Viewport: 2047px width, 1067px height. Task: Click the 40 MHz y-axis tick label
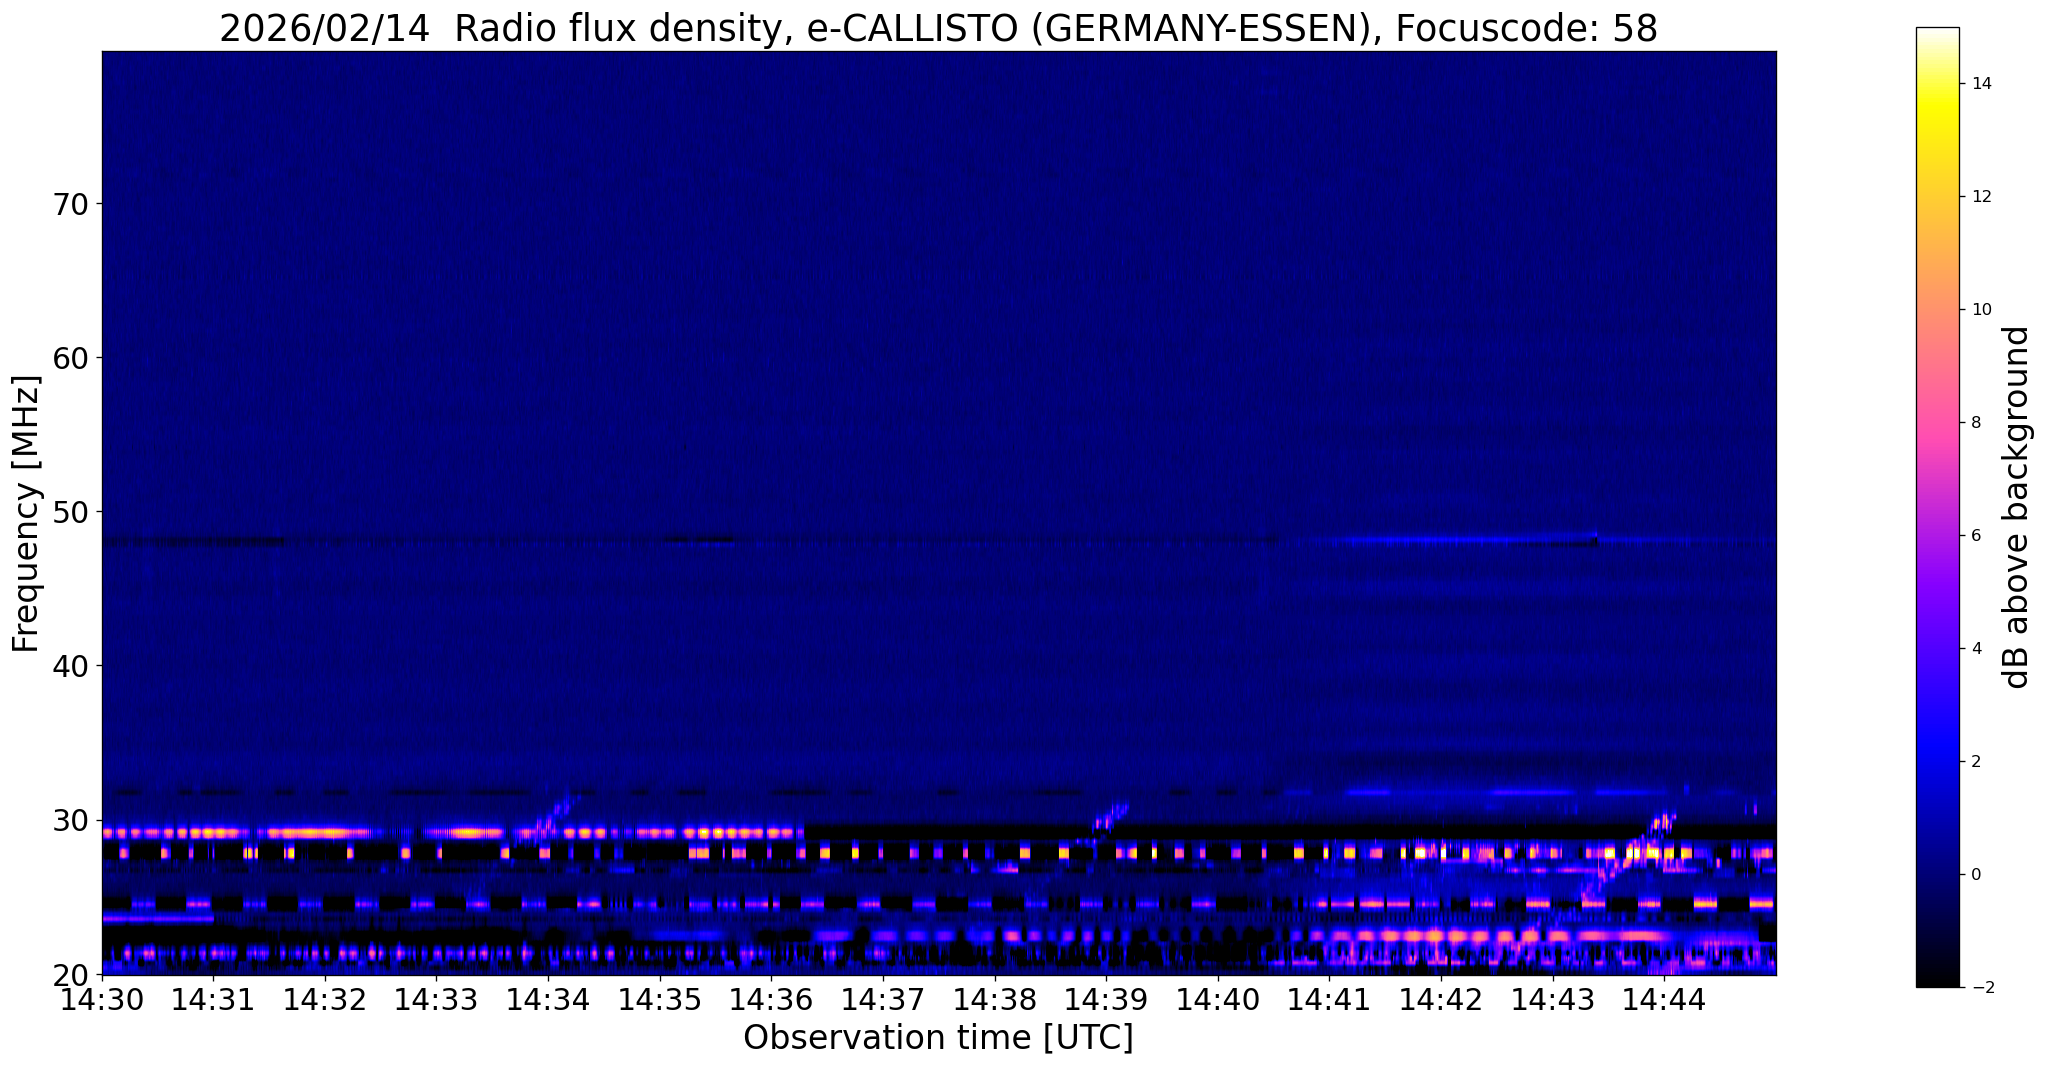pyautogui.click(x=69, y=666)
